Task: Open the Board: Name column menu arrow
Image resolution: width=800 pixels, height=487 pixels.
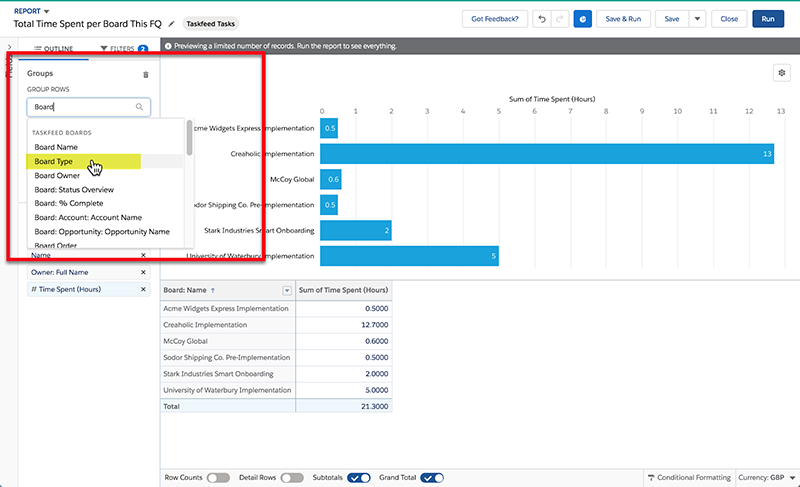Action: point(288,290)
